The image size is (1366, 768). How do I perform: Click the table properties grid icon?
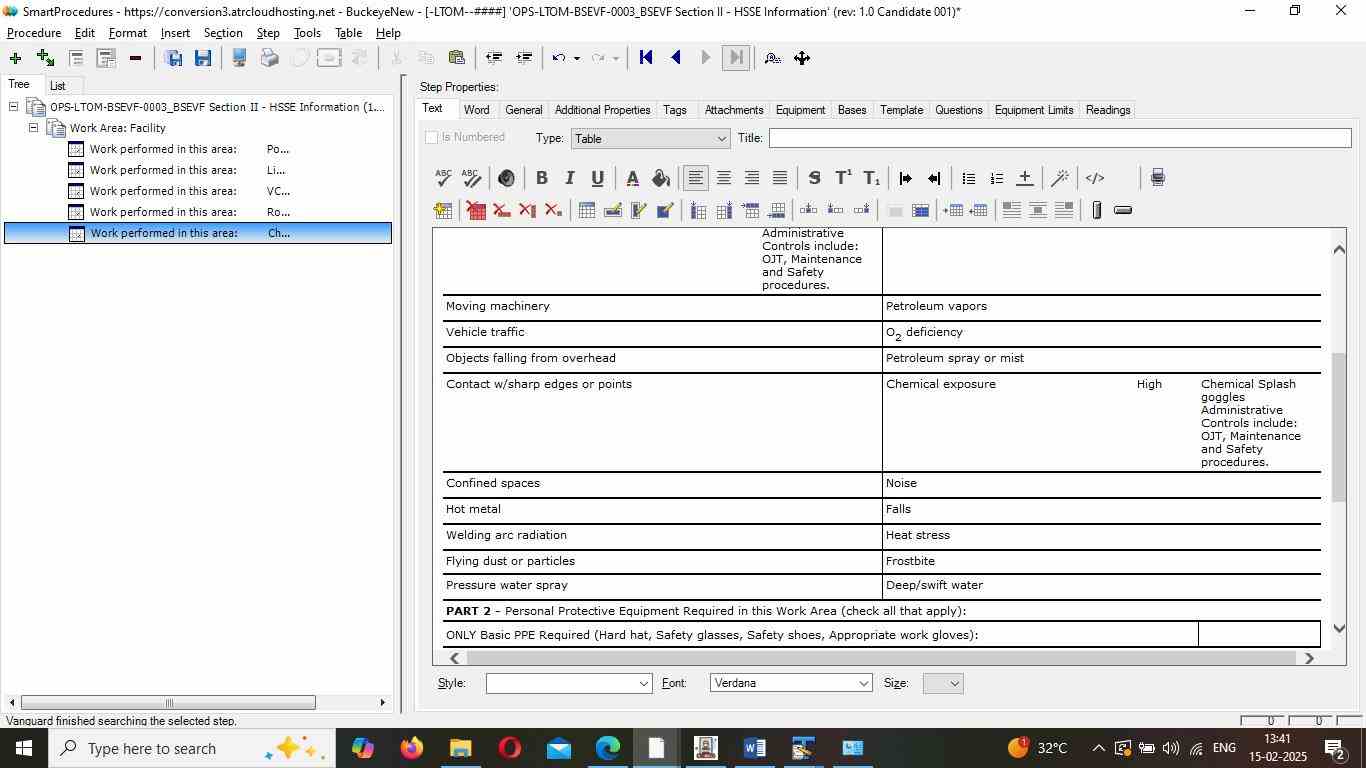point(587,210)
